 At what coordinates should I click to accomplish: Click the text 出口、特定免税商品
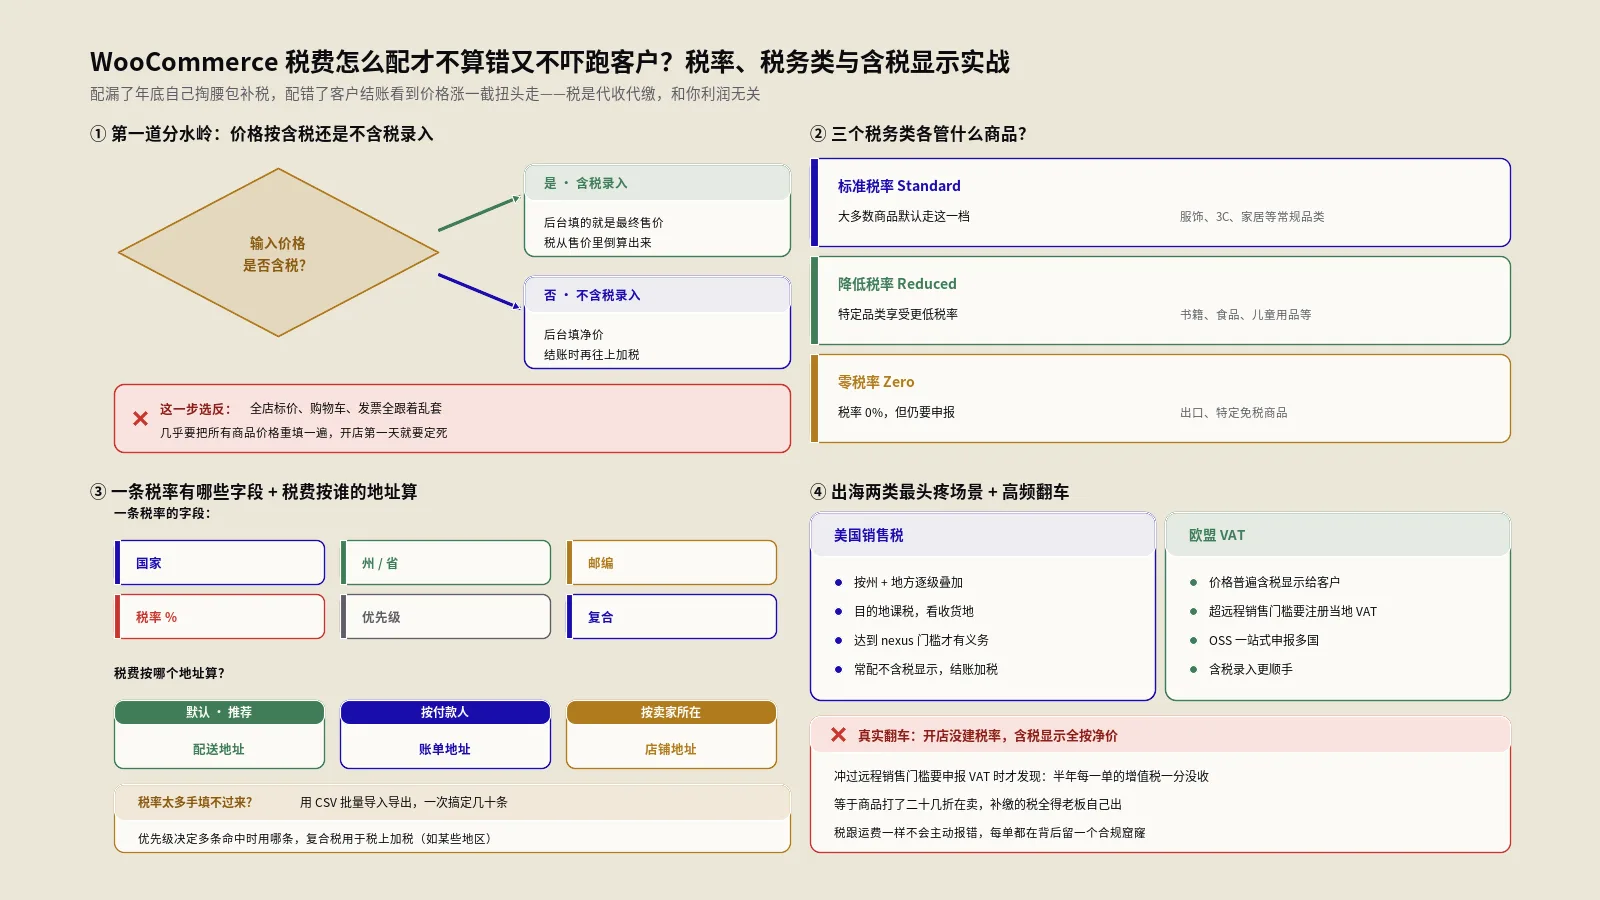click(1233, 412)
